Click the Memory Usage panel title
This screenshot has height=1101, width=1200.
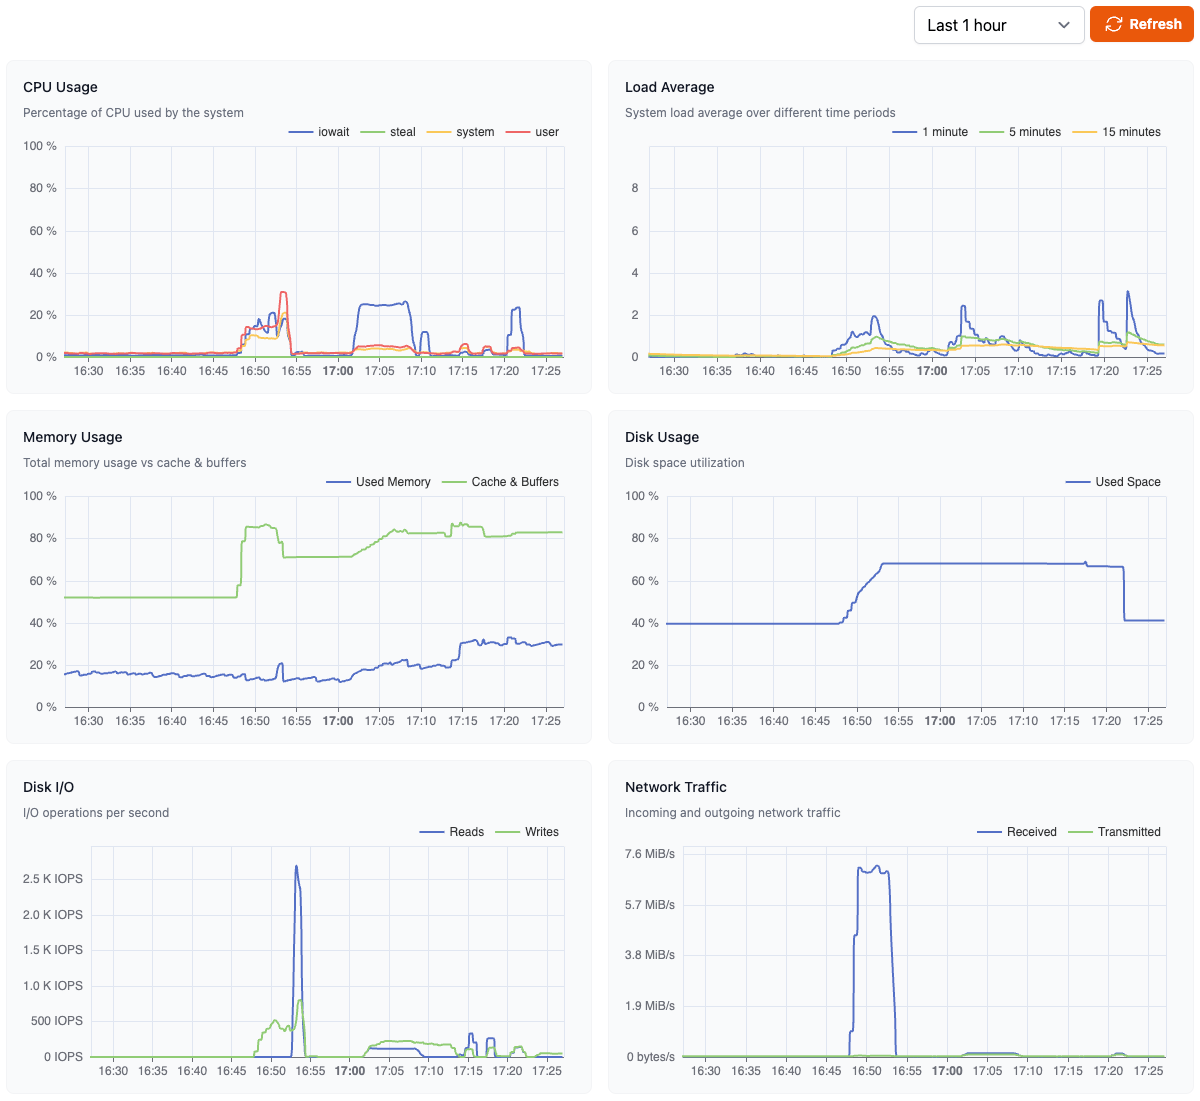(x=73, y=437)
